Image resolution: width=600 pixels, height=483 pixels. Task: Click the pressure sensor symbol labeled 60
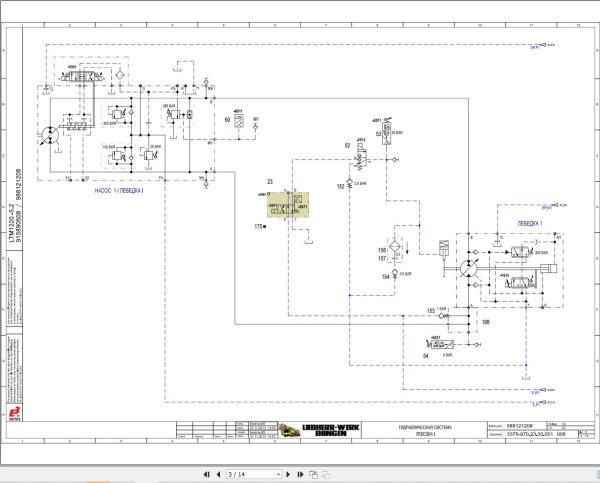(x=239, y=121)
